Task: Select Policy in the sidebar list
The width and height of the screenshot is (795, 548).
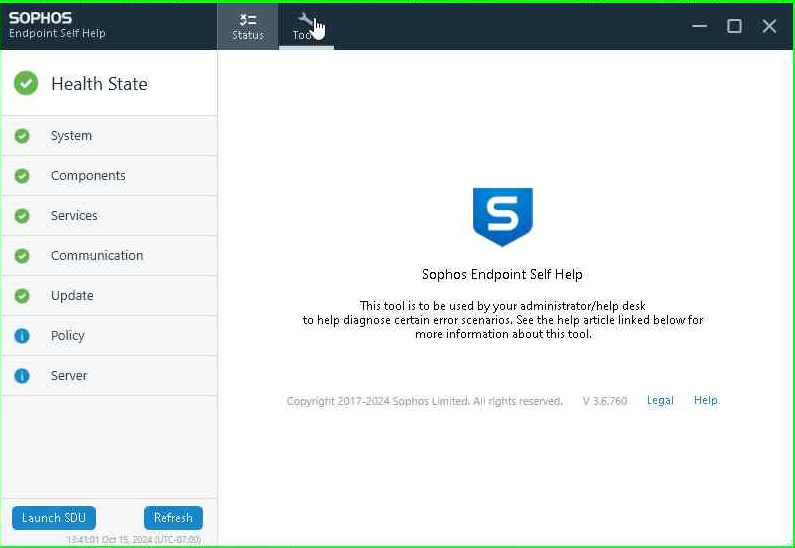Action: click(x=68, y=336)
